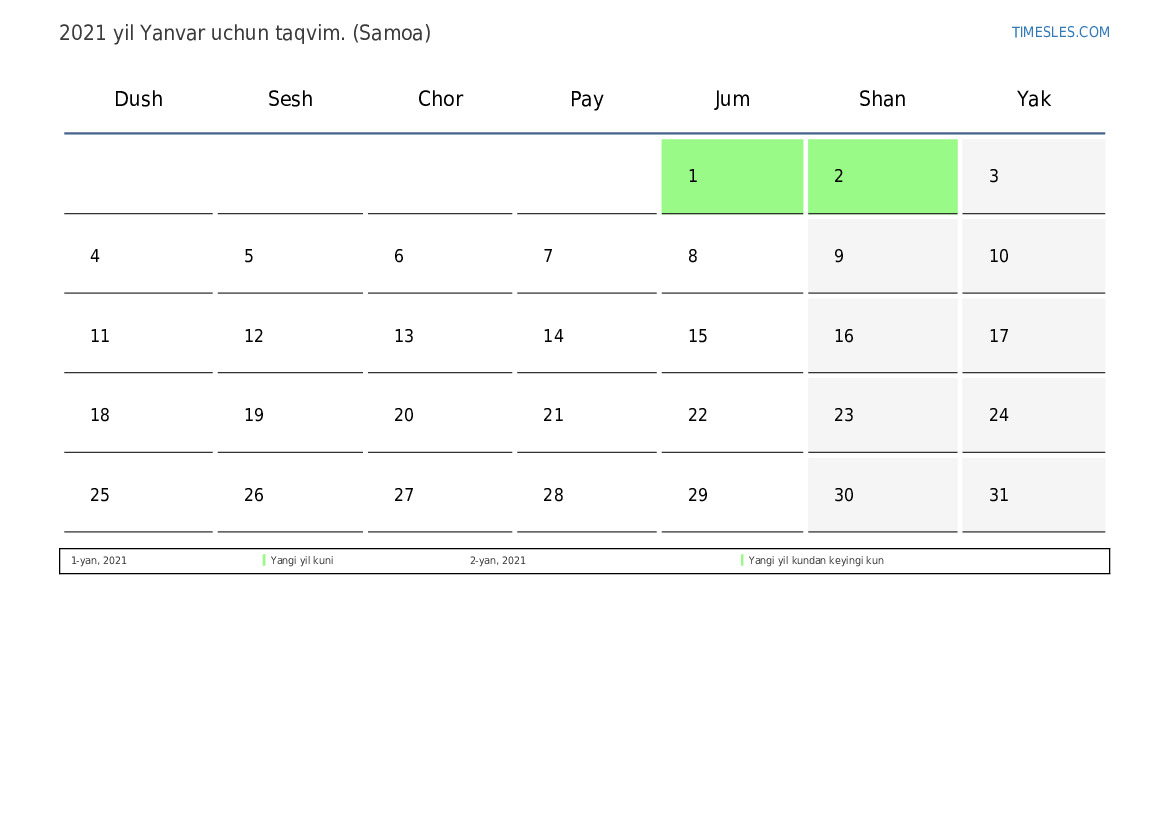Viewport: 1169px width, 827px height.
Task: Click green color marker beside 'Yangi yil kuni'
Action: point(264,561)
